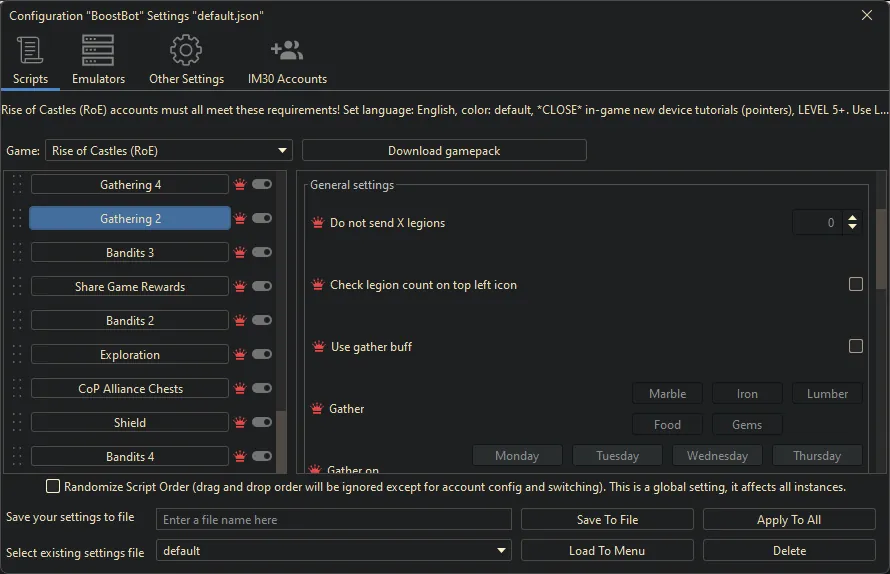Enable the Use gather buff checkbox
This screenshot has height=574, width=890.
click(856, 346)
